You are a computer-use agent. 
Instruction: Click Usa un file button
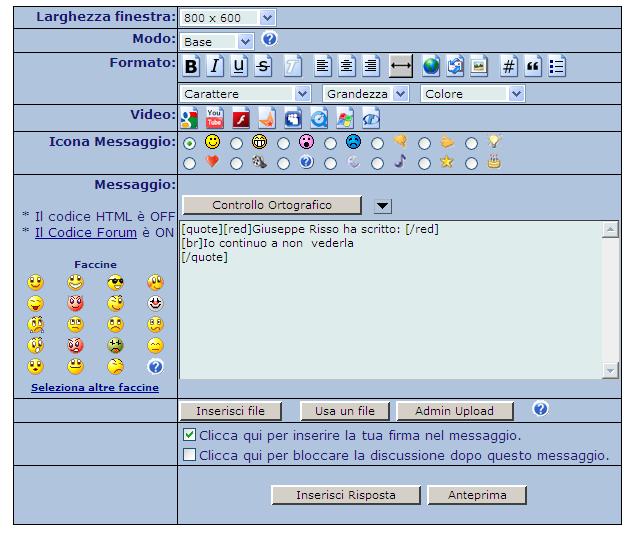pos(345,411)
